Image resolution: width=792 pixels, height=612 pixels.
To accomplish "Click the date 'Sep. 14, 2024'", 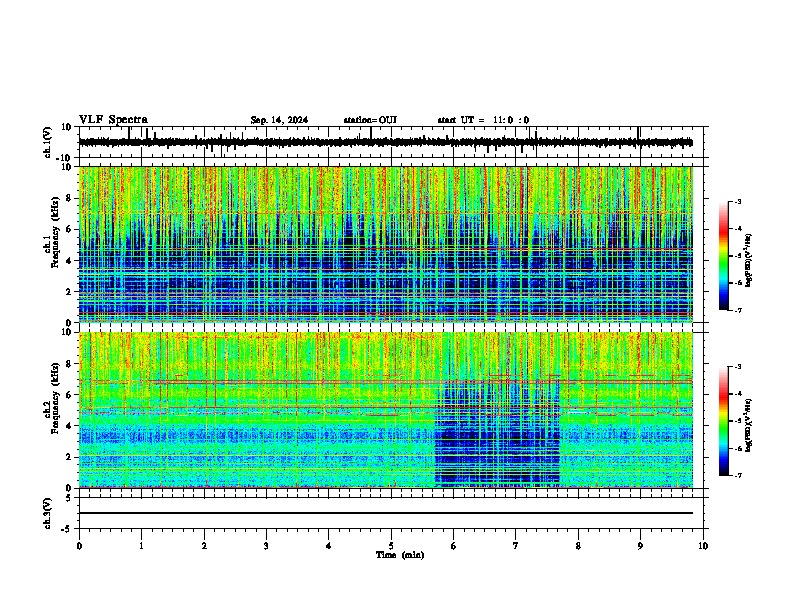I will (x=279, y=120).
